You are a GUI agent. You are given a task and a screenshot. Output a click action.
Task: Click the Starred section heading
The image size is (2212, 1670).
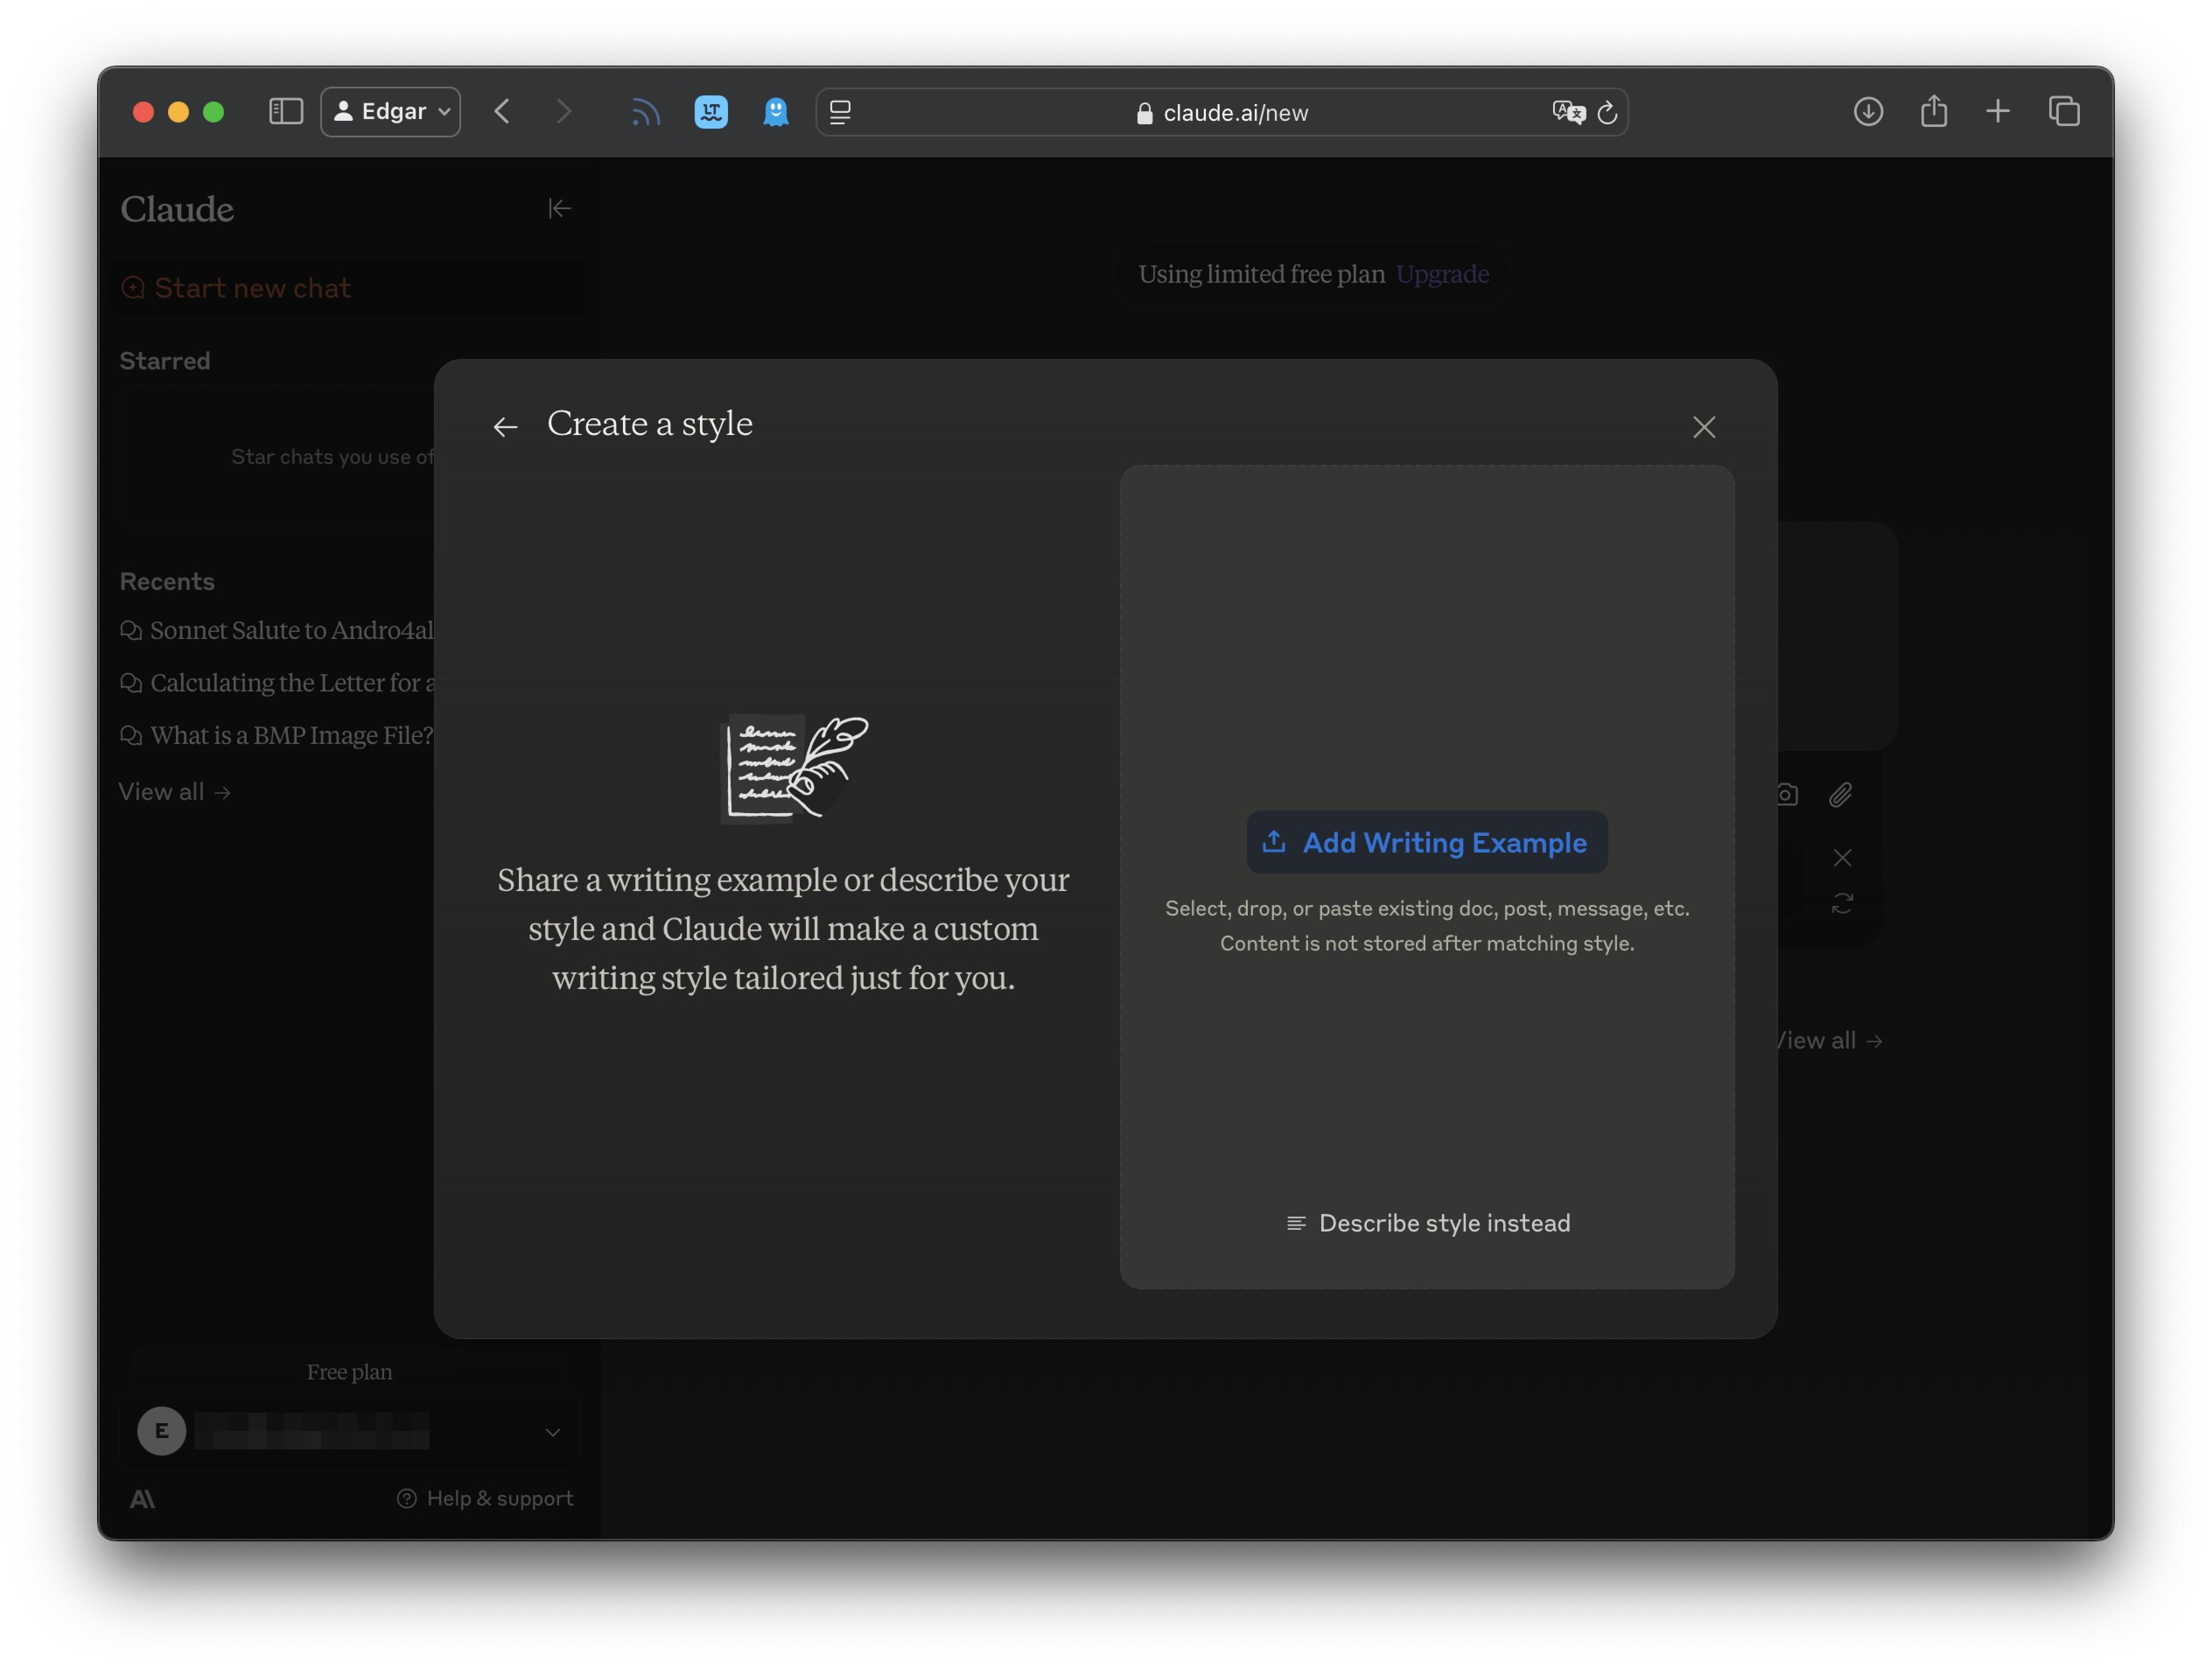(165, 361)
